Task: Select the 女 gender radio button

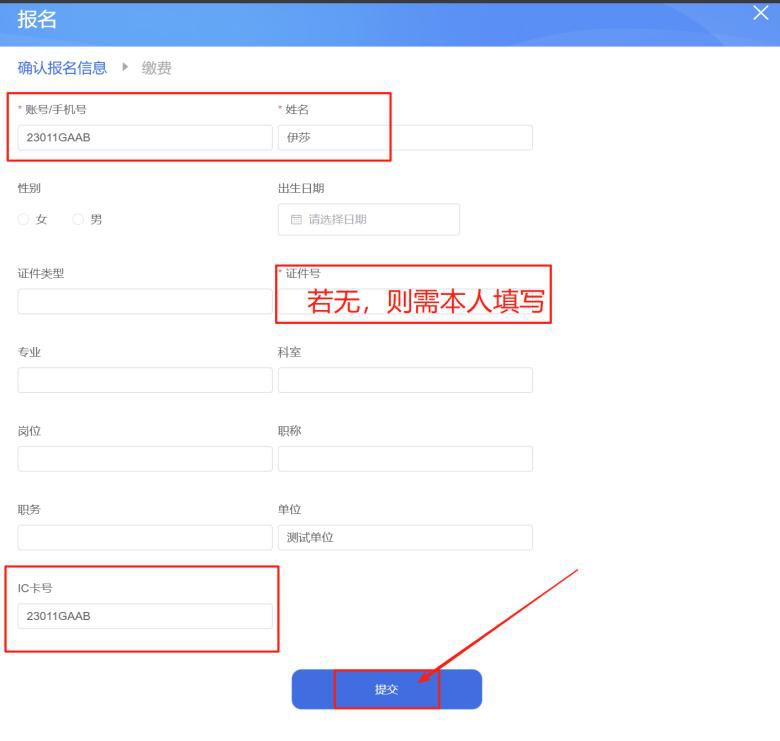Action: pyautogui.click(x=24, y=220)
